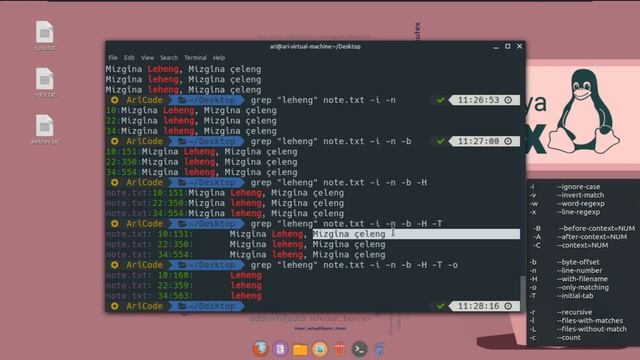This screenshot has height=360, width=640.
Task: Open the File menu in the terminal
Action: [113, 58]
